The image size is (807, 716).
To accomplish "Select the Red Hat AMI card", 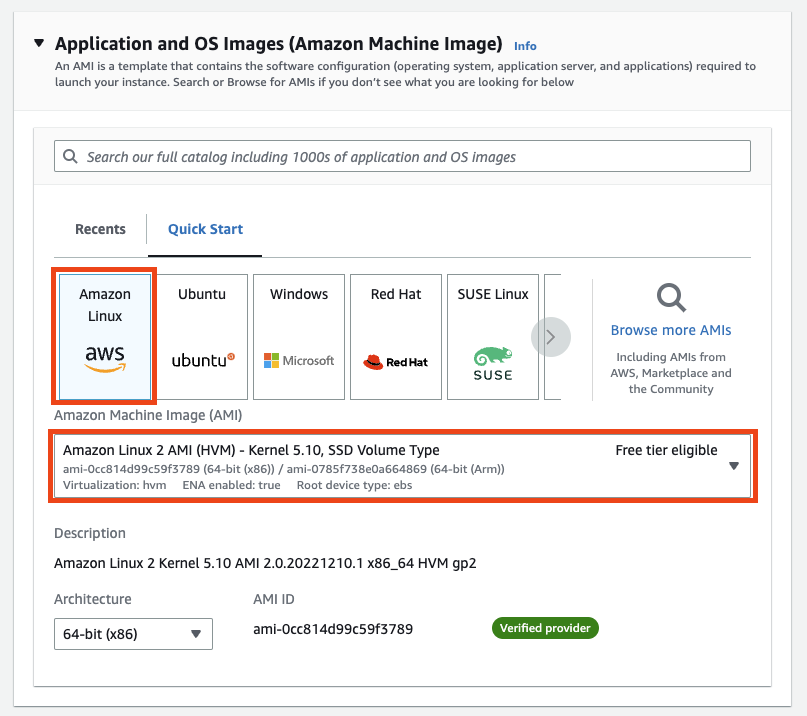I will click(396, 337).
